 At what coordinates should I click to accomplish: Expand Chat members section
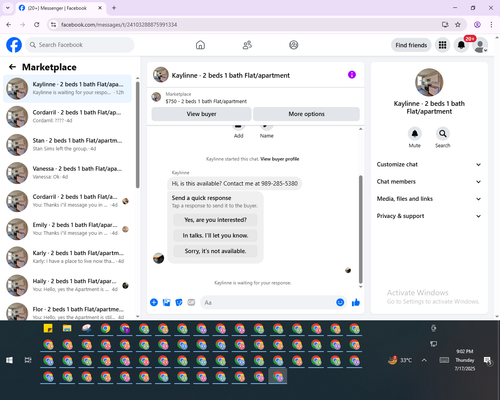(x=429, y=182)
